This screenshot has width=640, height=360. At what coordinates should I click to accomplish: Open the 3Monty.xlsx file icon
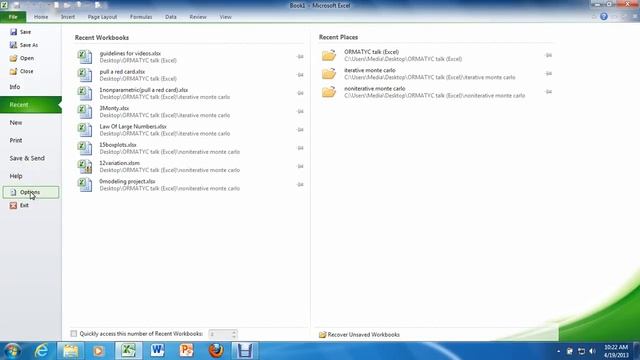pos(85,111)
